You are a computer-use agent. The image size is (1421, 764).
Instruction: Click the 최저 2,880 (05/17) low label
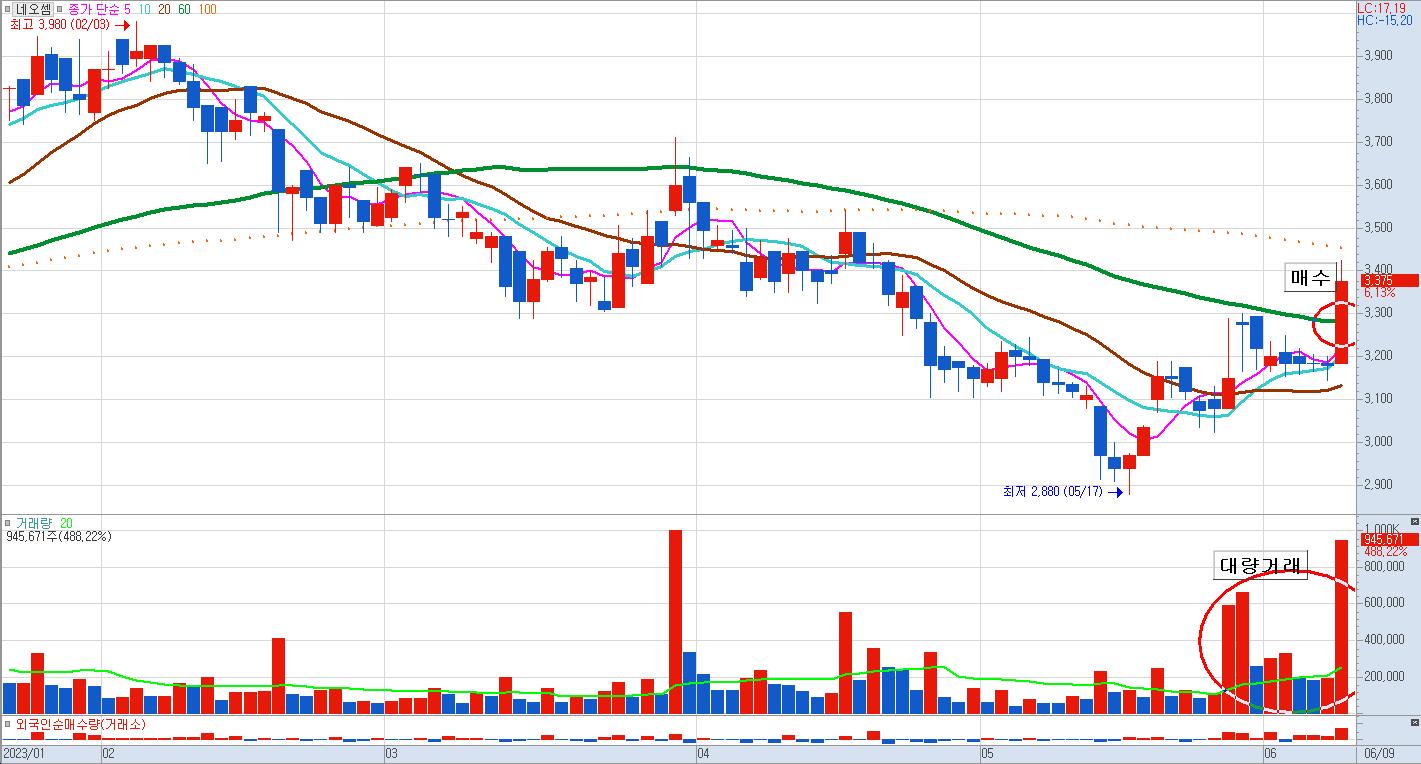pyautogui.click(x=1052, y=491)
